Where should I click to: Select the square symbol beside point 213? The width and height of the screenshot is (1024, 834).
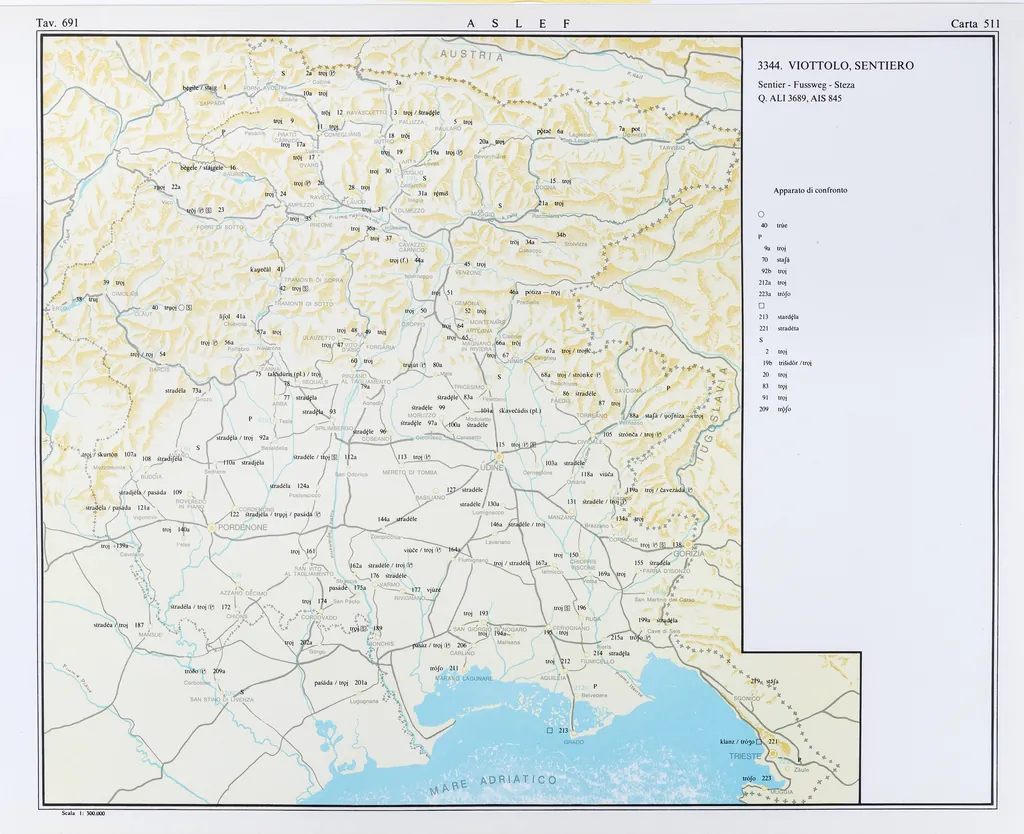point(549,731)
